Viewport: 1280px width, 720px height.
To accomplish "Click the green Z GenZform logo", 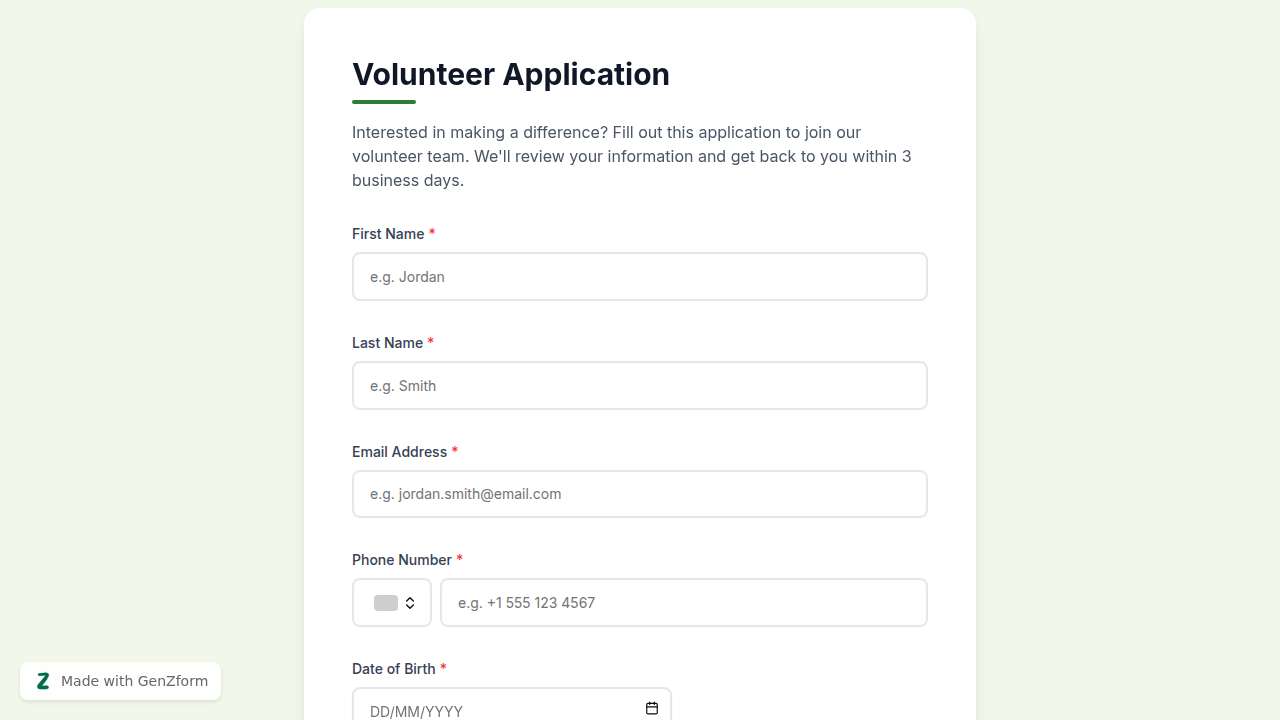I will tap(43, 680).
